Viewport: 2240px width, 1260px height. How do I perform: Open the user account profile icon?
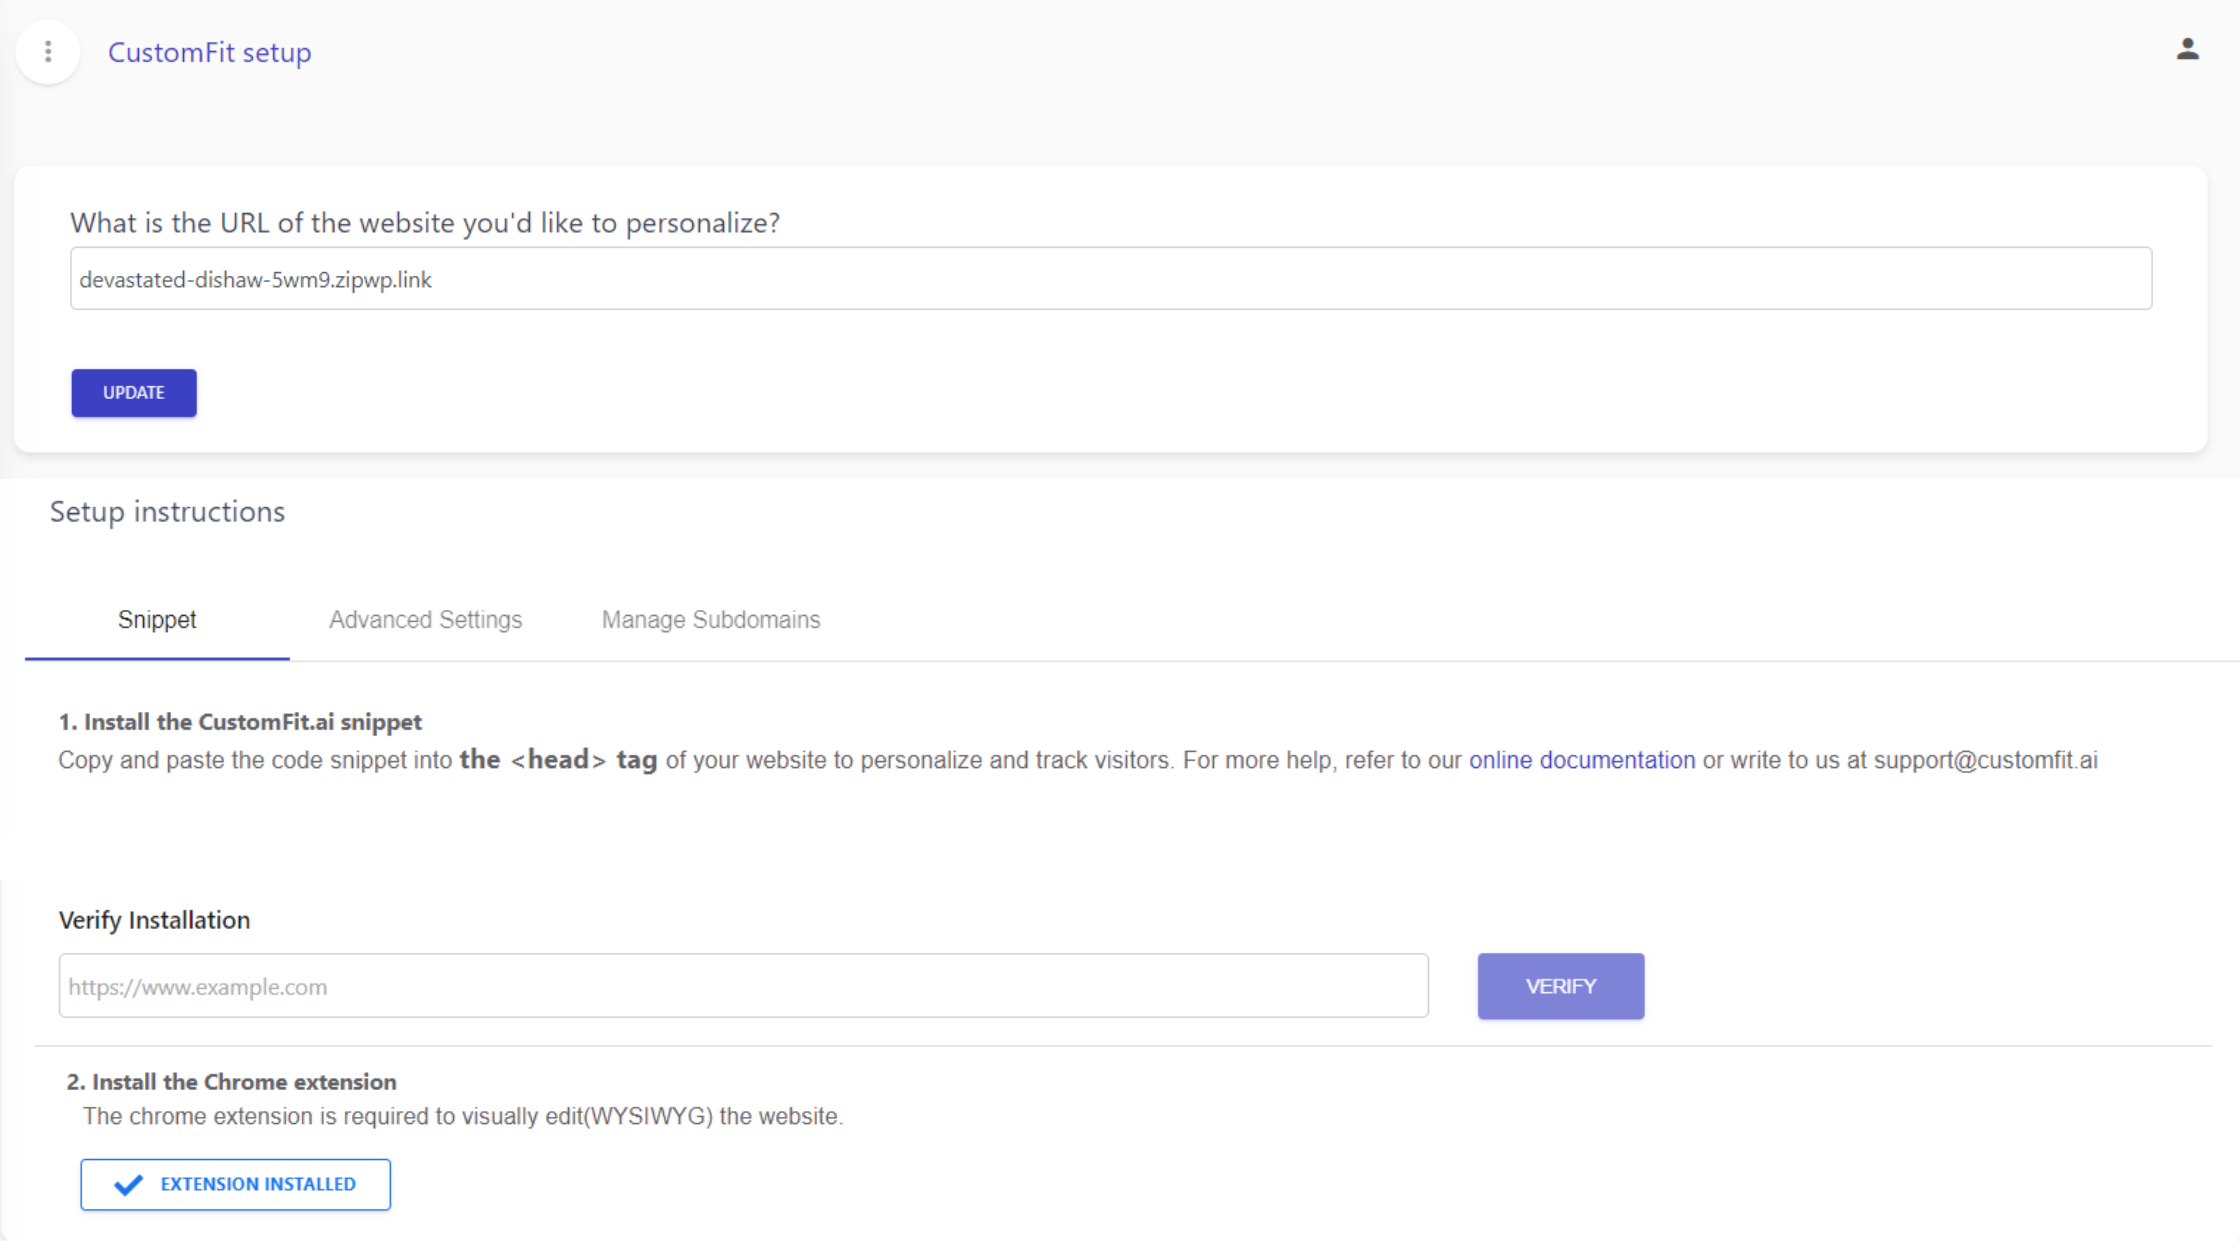click(2187, 49)
